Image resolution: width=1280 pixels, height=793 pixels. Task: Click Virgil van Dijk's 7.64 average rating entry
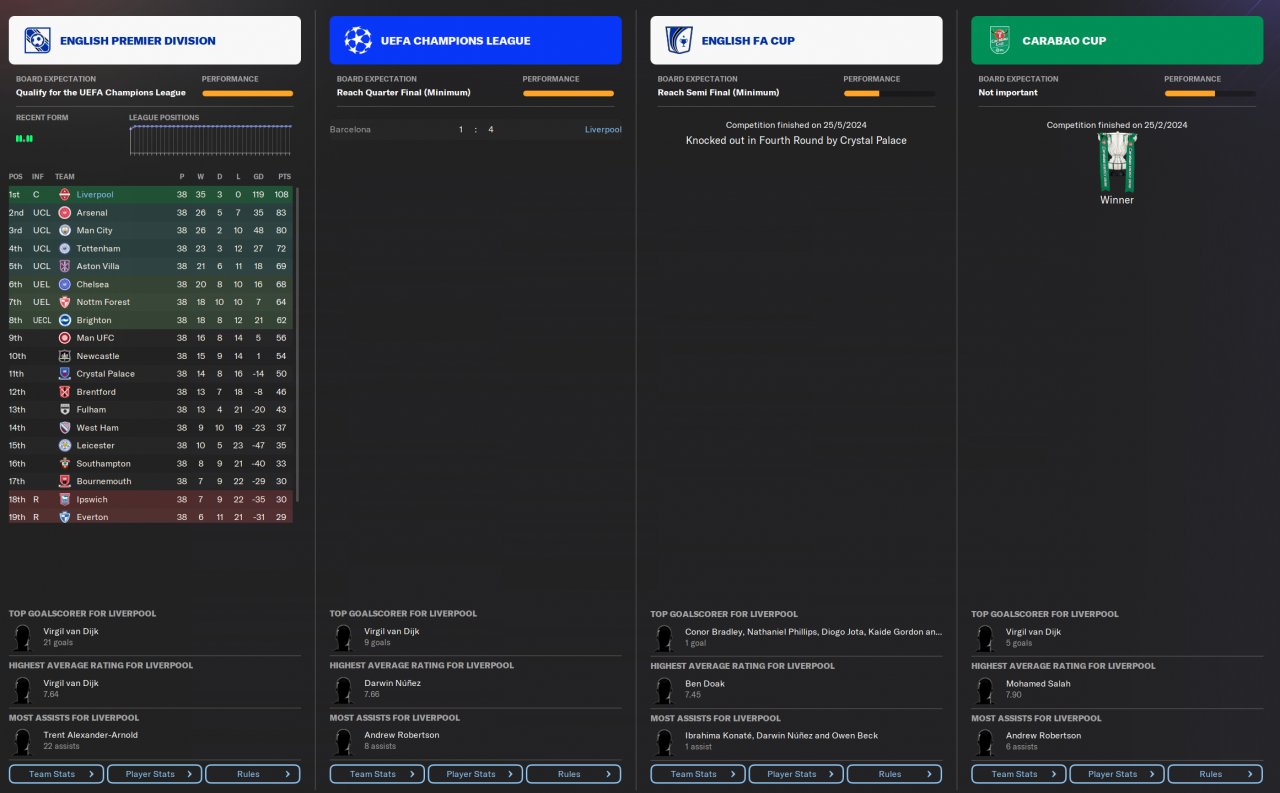click(x=155, y=689)
